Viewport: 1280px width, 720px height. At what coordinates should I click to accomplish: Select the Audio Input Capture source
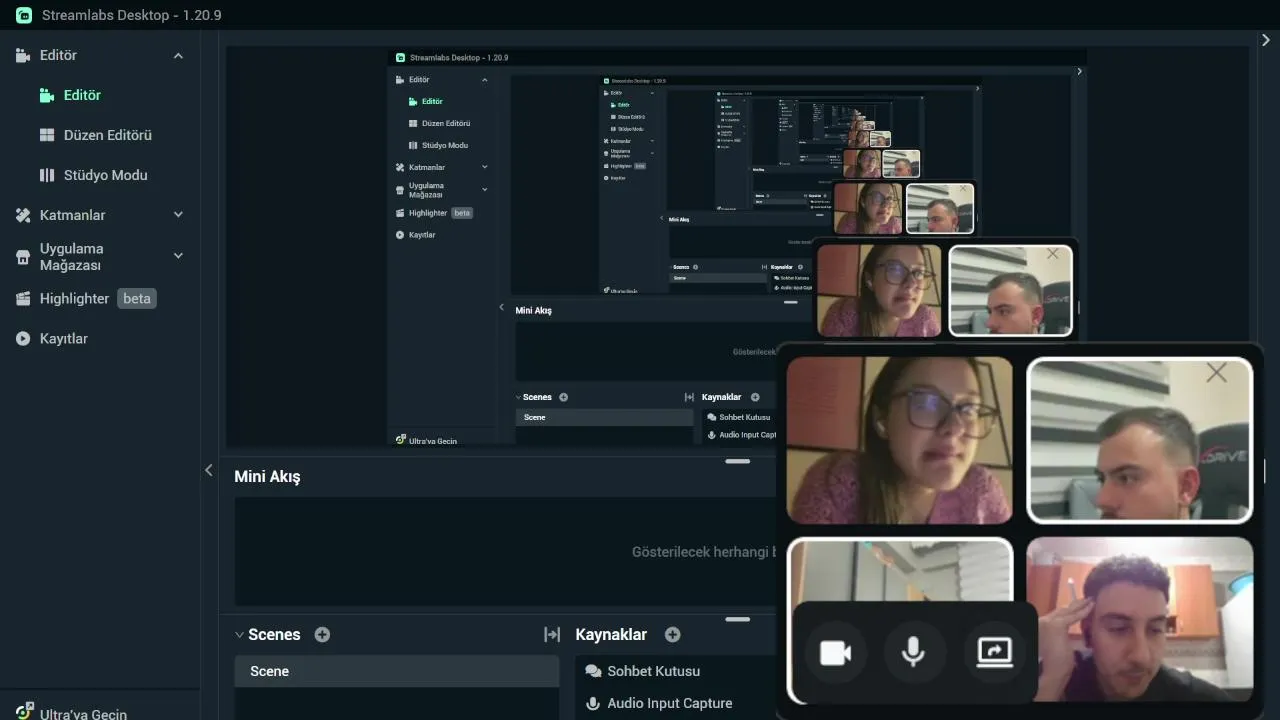(669, 703)
